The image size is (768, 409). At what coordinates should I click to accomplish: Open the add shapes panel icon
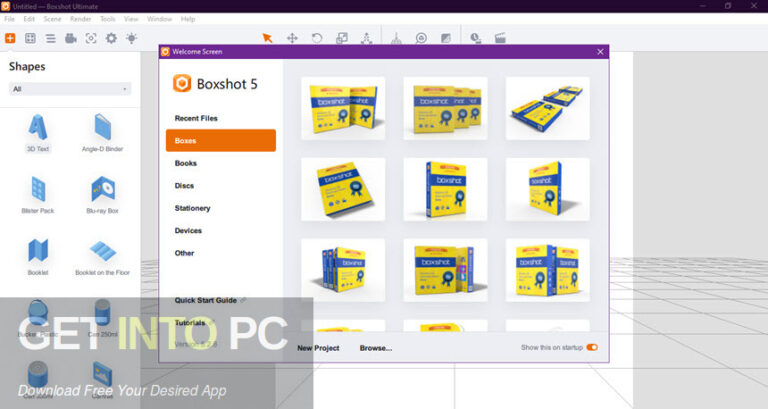click(10, 38)
